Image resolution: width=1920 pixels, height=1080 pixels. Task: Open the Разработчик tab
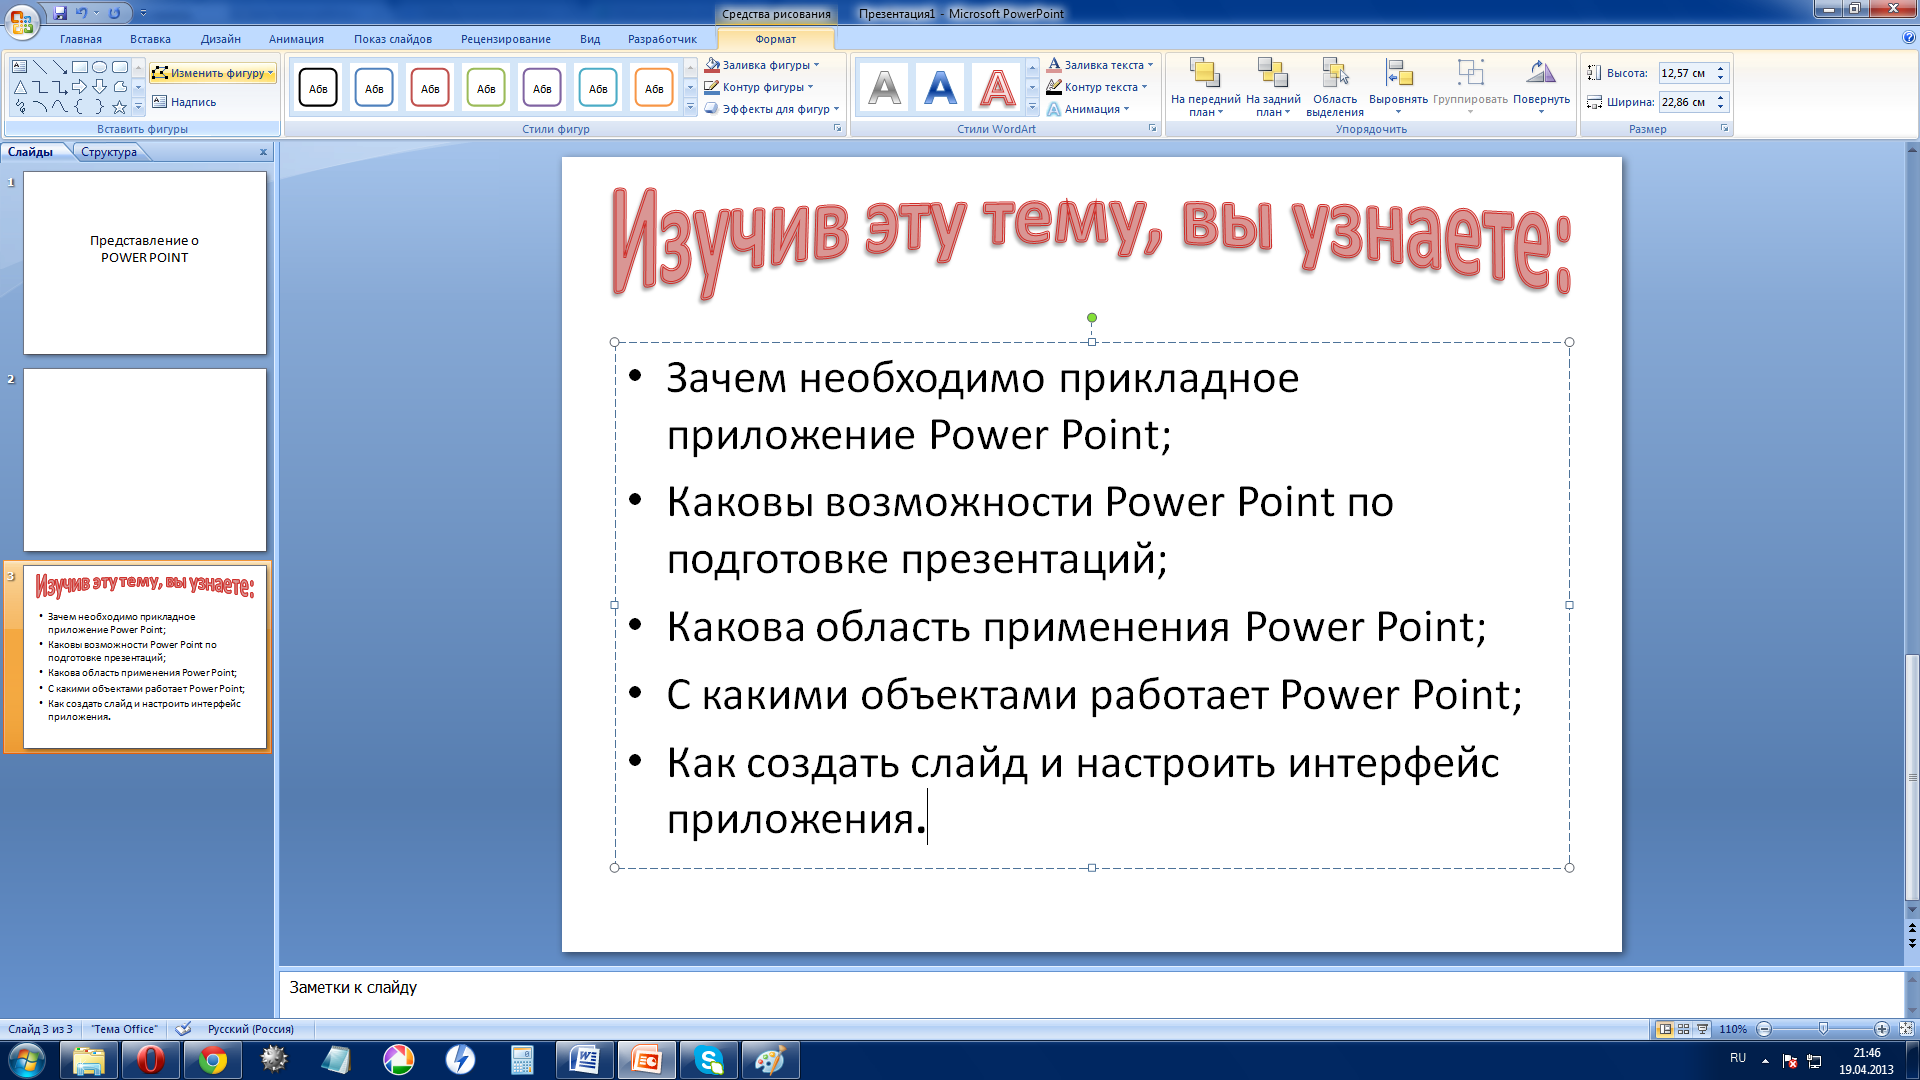pyautogui.click(x=662, y=39)
